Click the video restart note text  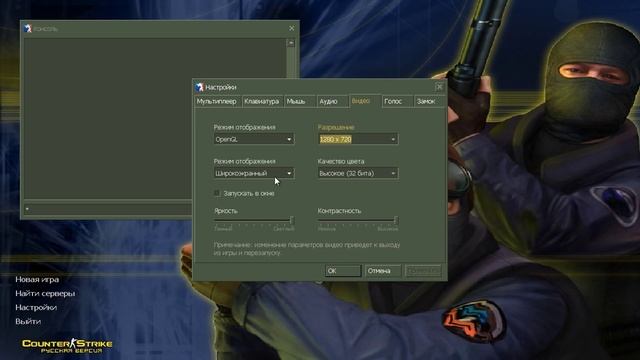coord(307,249)
